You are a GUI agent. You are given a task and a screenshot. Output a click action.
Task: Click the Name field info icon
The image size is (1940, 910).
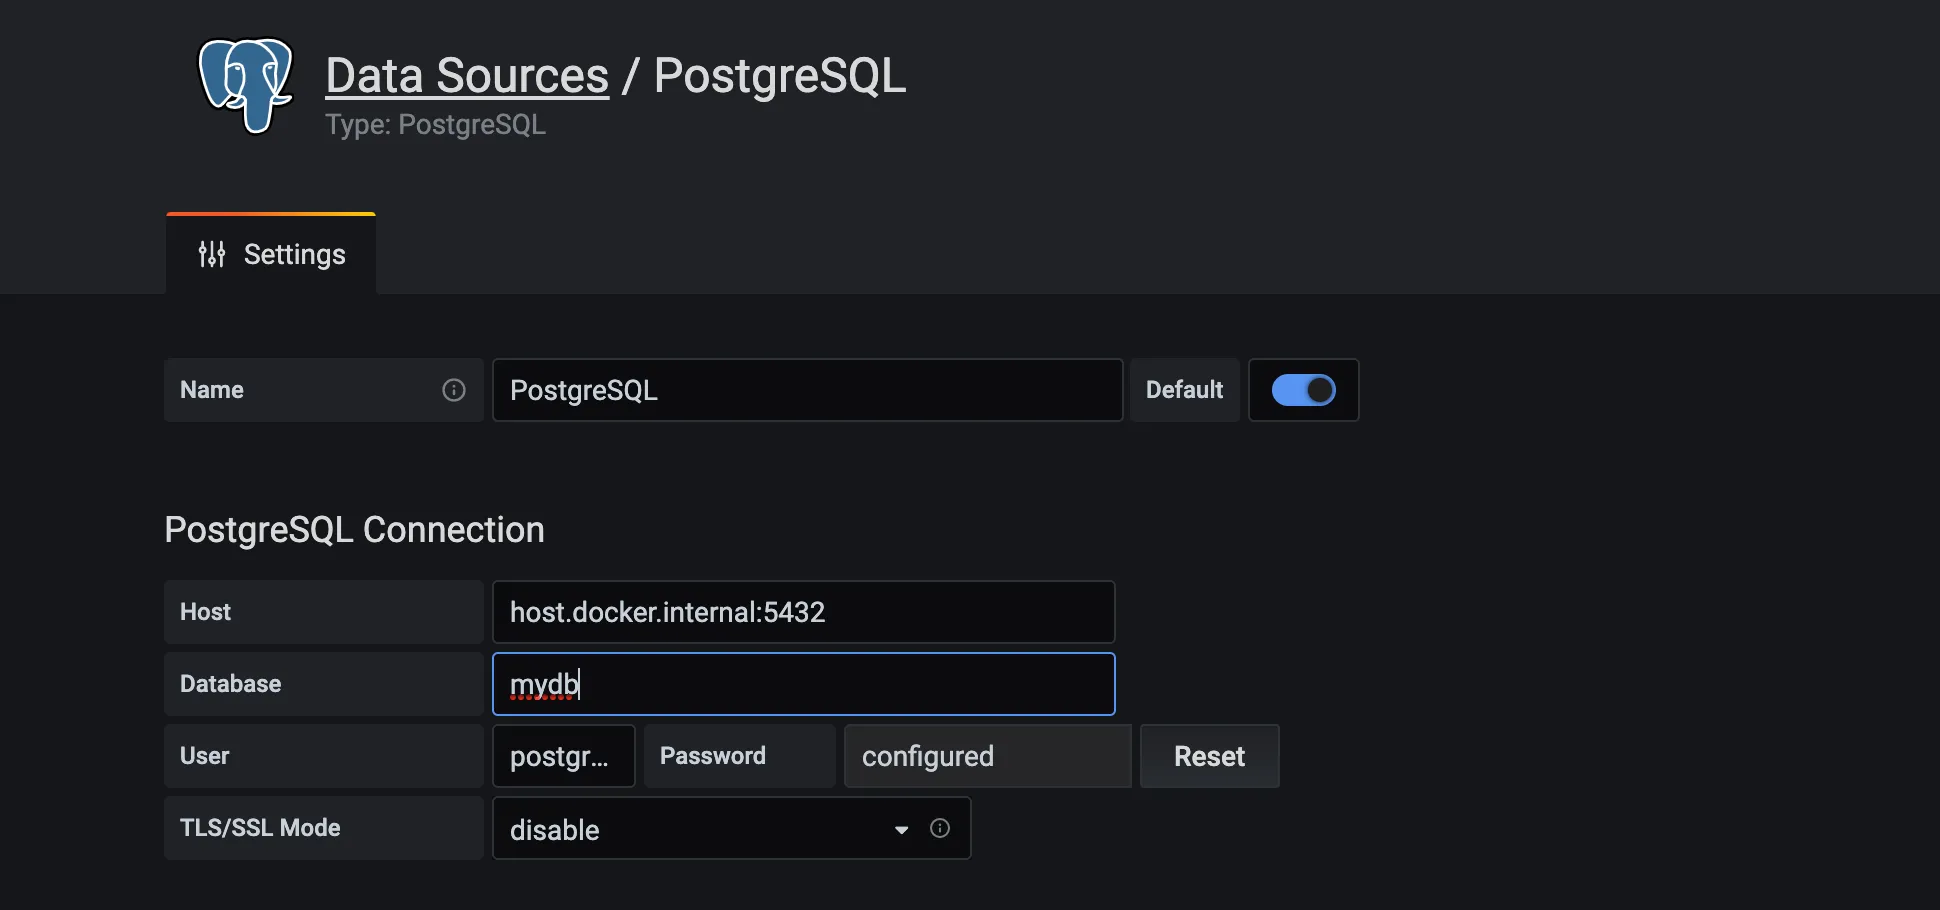453,390
